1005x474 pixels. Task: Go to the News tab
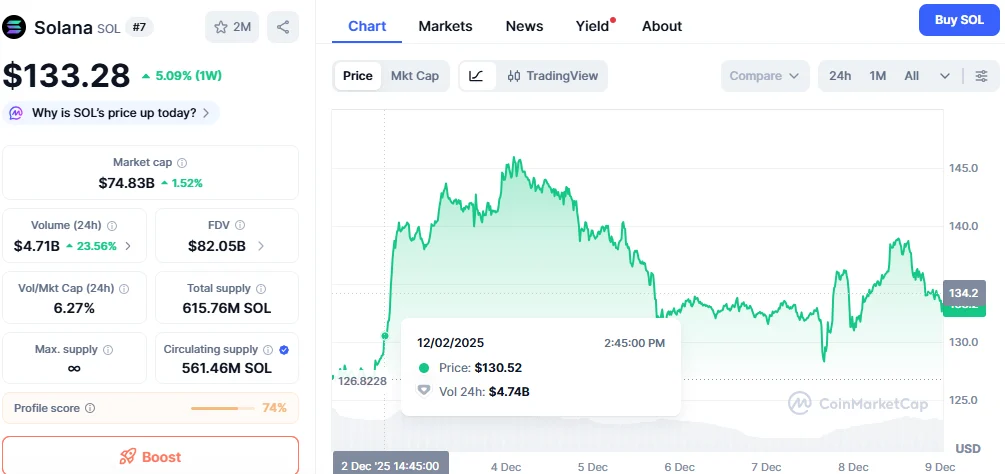pyautogui.click(x=524, y=26)
